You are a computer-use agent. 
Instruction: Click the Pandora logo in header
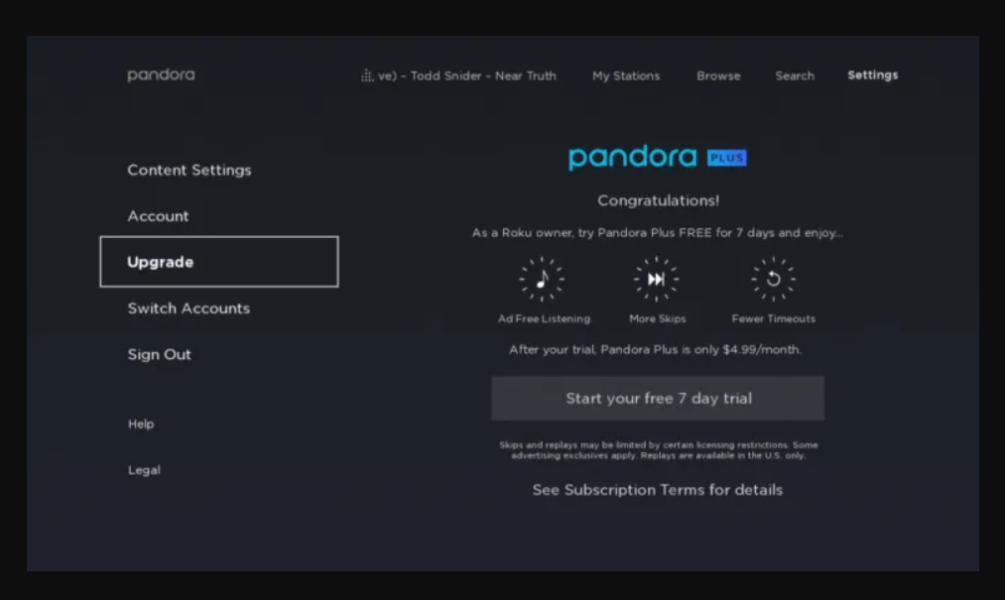tap(161, 75)
